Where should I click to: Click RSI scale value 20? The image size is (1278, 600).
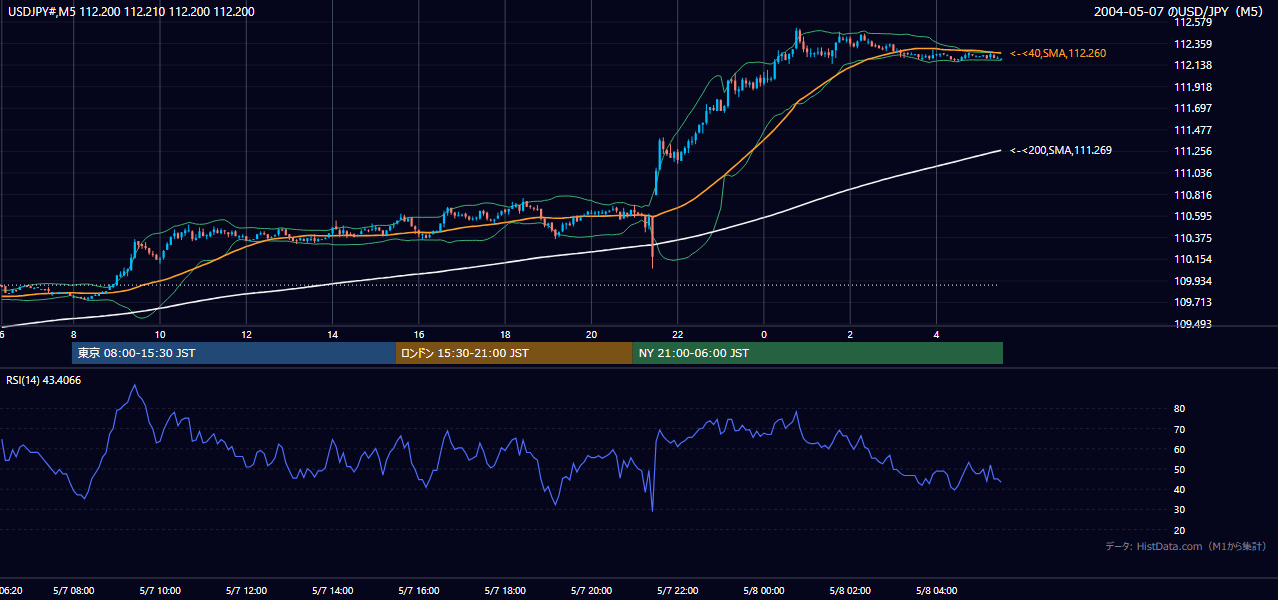(x=1180, y=530)
